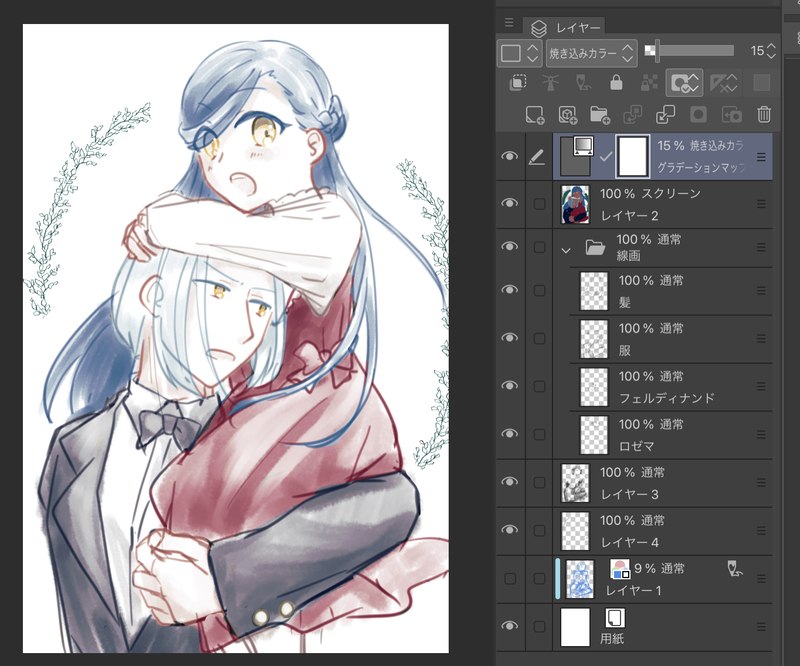This screenshot has width=800, height=666.
Task: Open the layer palette hamburger menu
Action: tap(509, 22)
